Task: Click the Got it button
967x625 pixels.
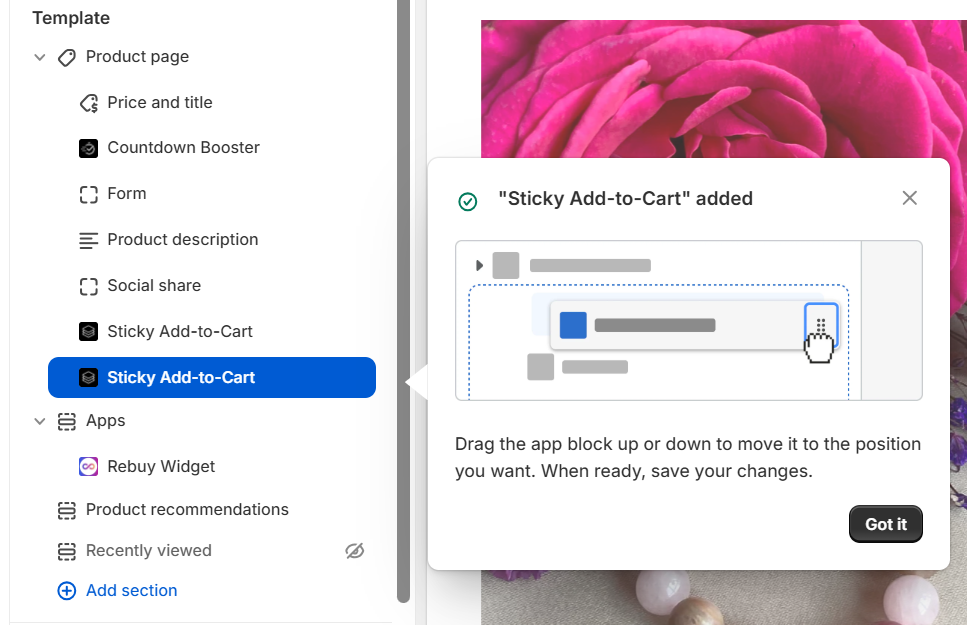Action: click(x=885, y=524)
